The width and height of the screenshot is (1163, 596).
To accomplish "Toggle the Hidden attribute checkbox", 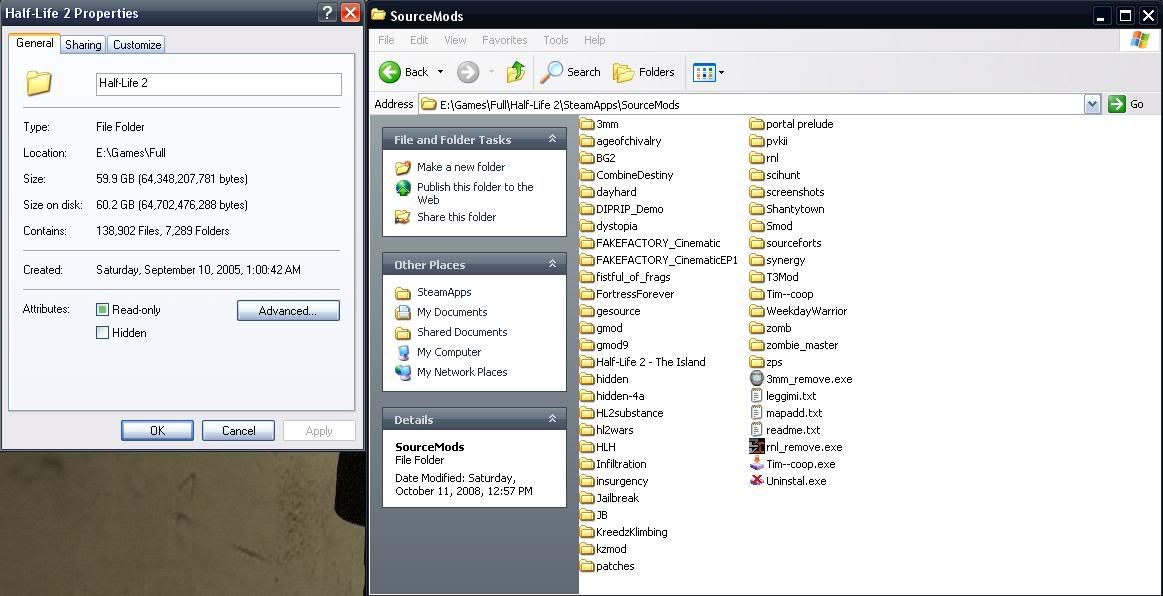I will coord(102,333).
